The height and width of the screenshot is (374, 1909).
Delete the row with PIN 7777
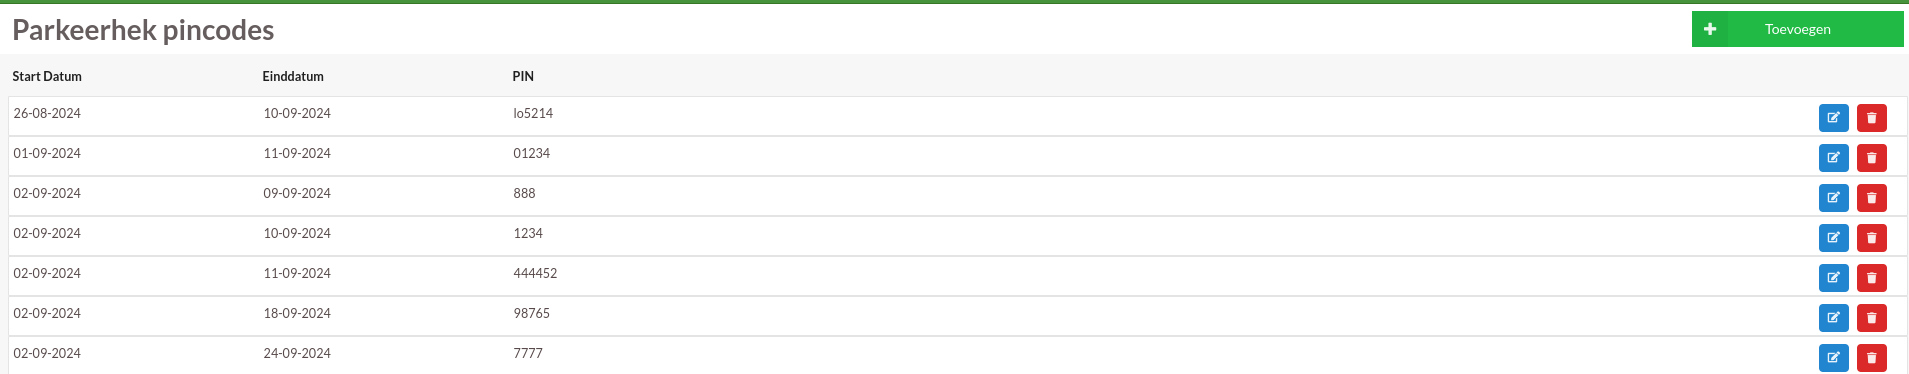click(x=1871, y=358)
